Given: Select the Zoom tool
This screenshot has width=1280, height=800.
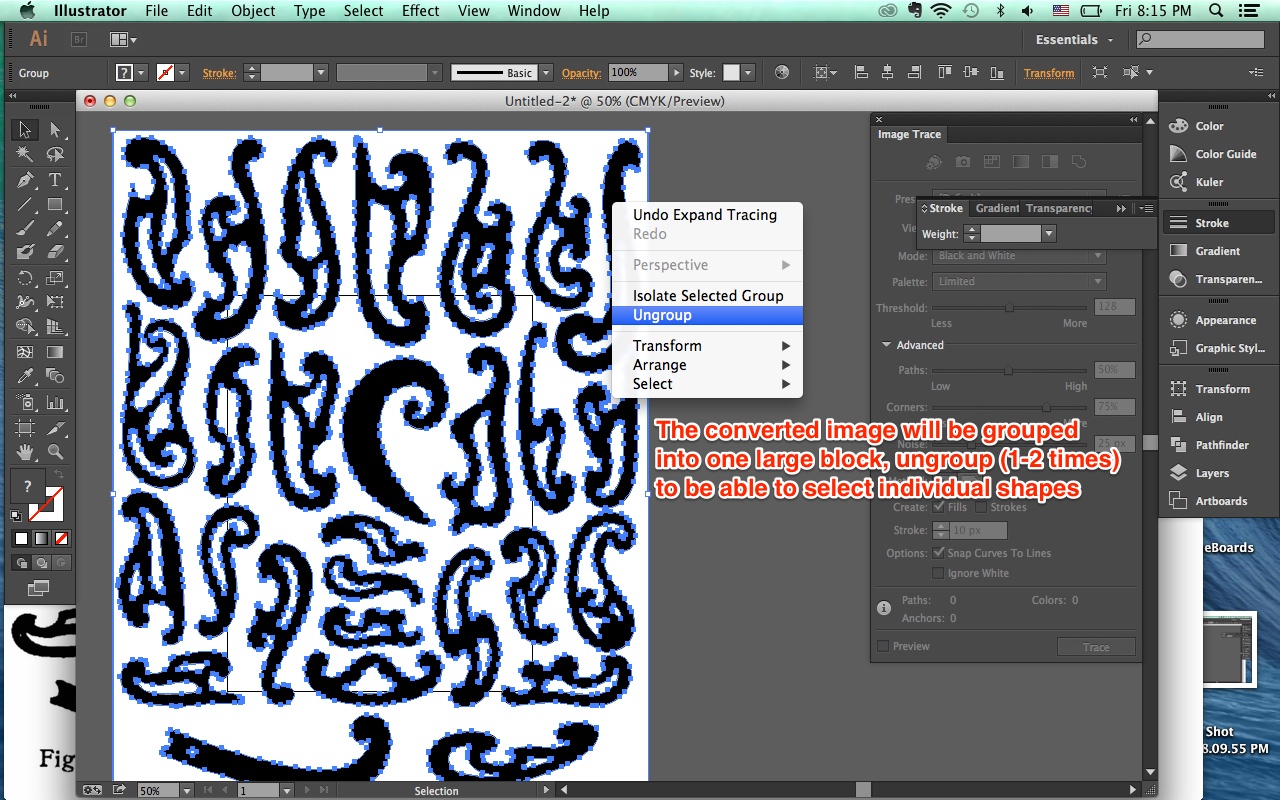Looking at the screenshot, I should click(x=55, y=453).
